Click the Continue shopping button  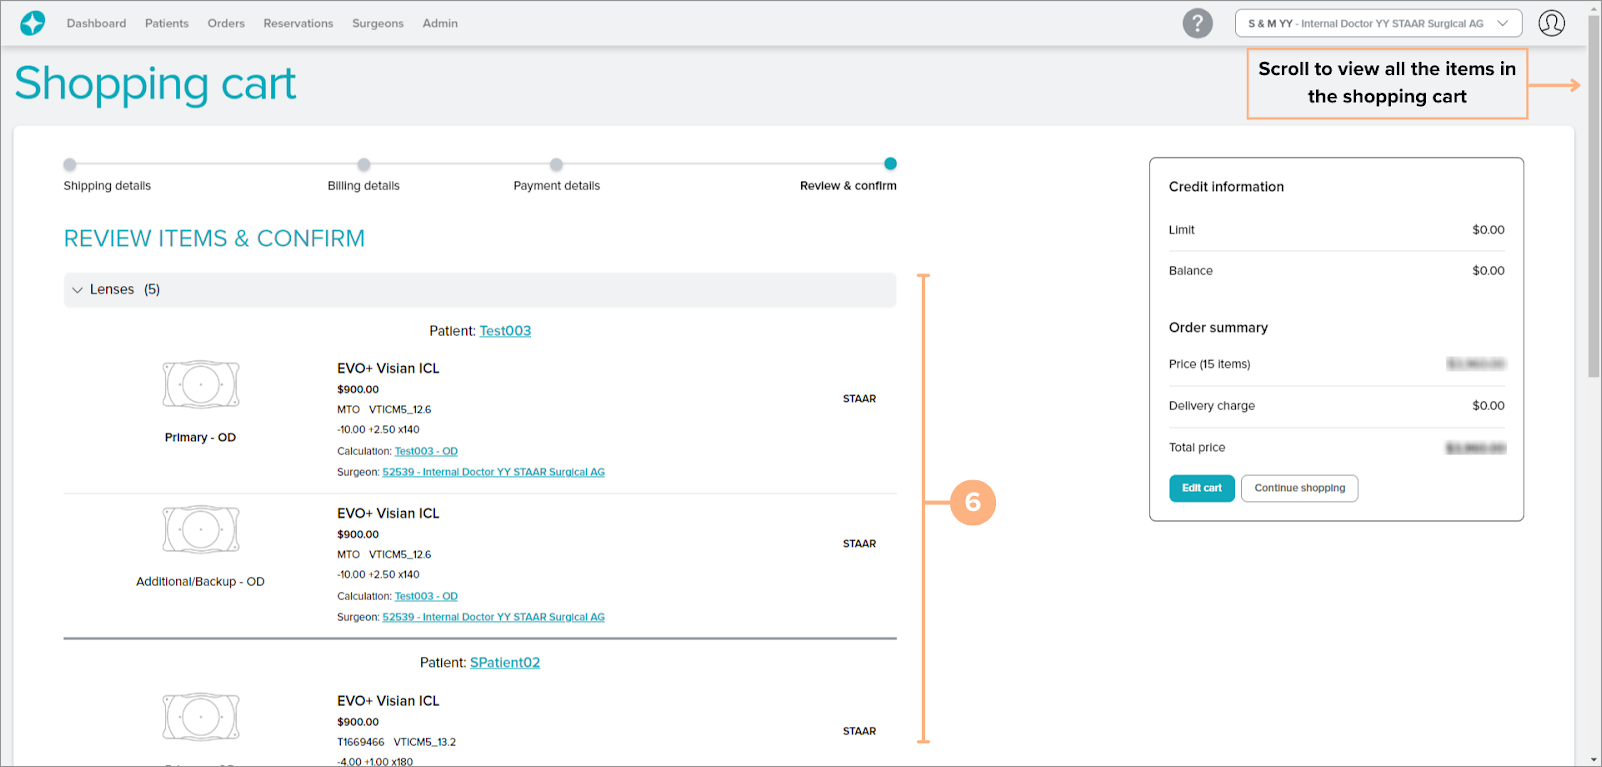(1299, 488)
